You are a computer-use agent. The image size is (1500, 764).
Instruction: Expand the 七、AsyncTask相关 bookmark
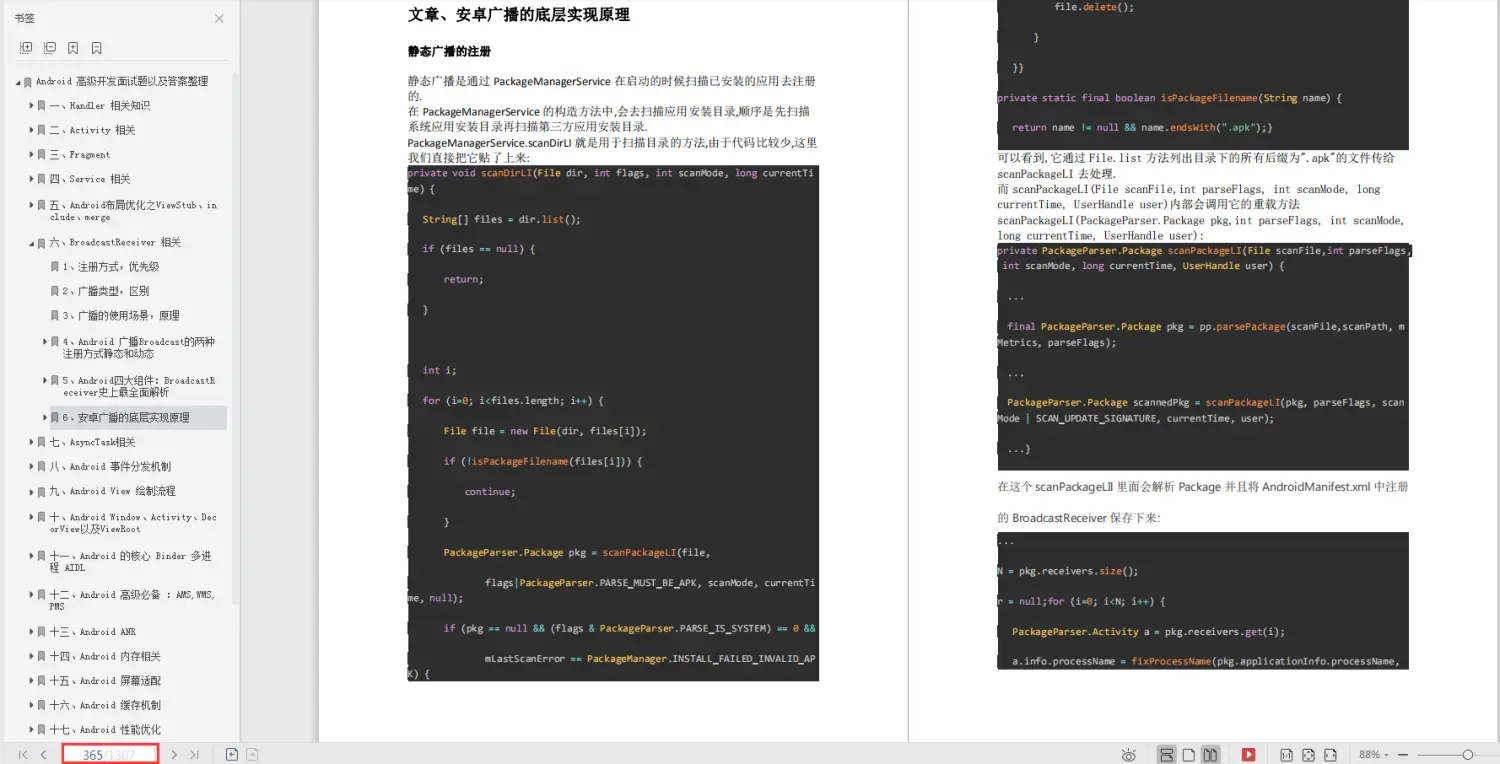tap(32, 442)
